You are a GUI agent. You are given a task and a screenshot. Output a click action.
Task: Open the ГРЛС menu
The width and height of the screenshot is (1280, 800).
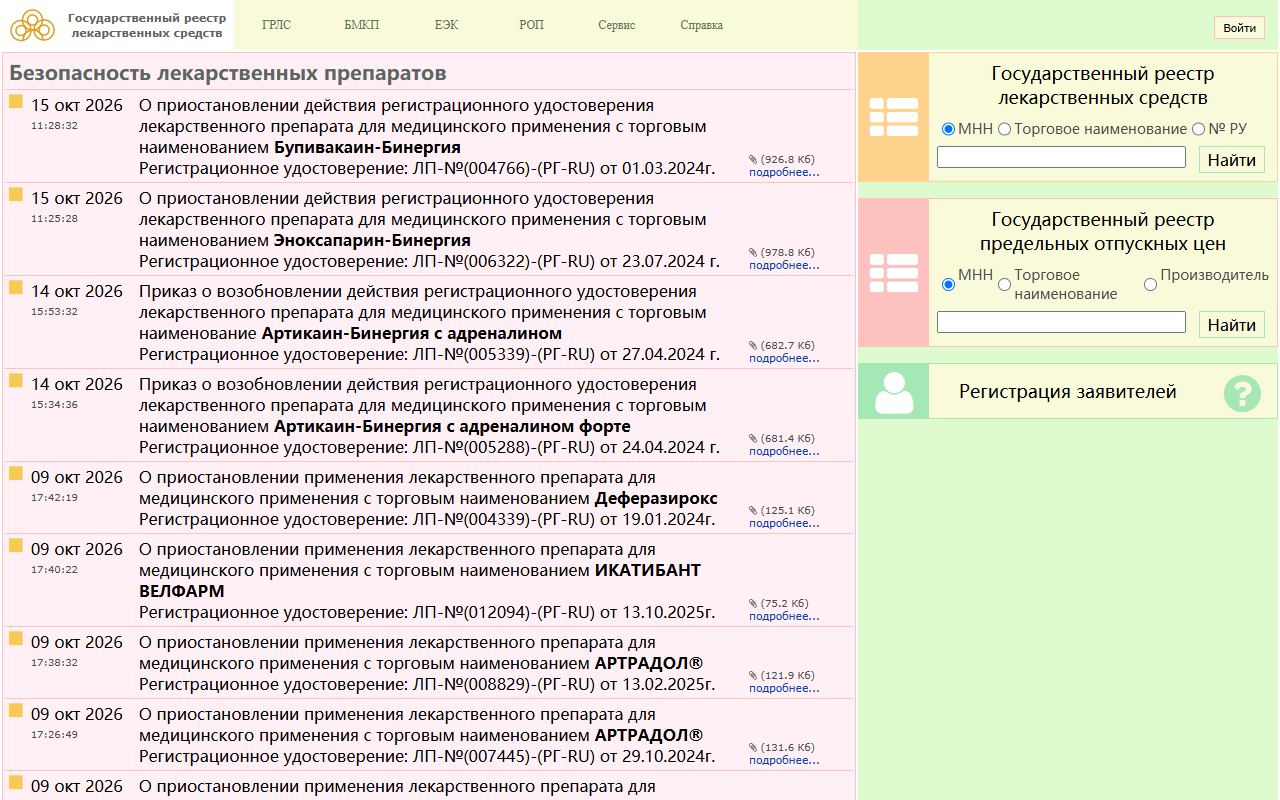(276, 25)
